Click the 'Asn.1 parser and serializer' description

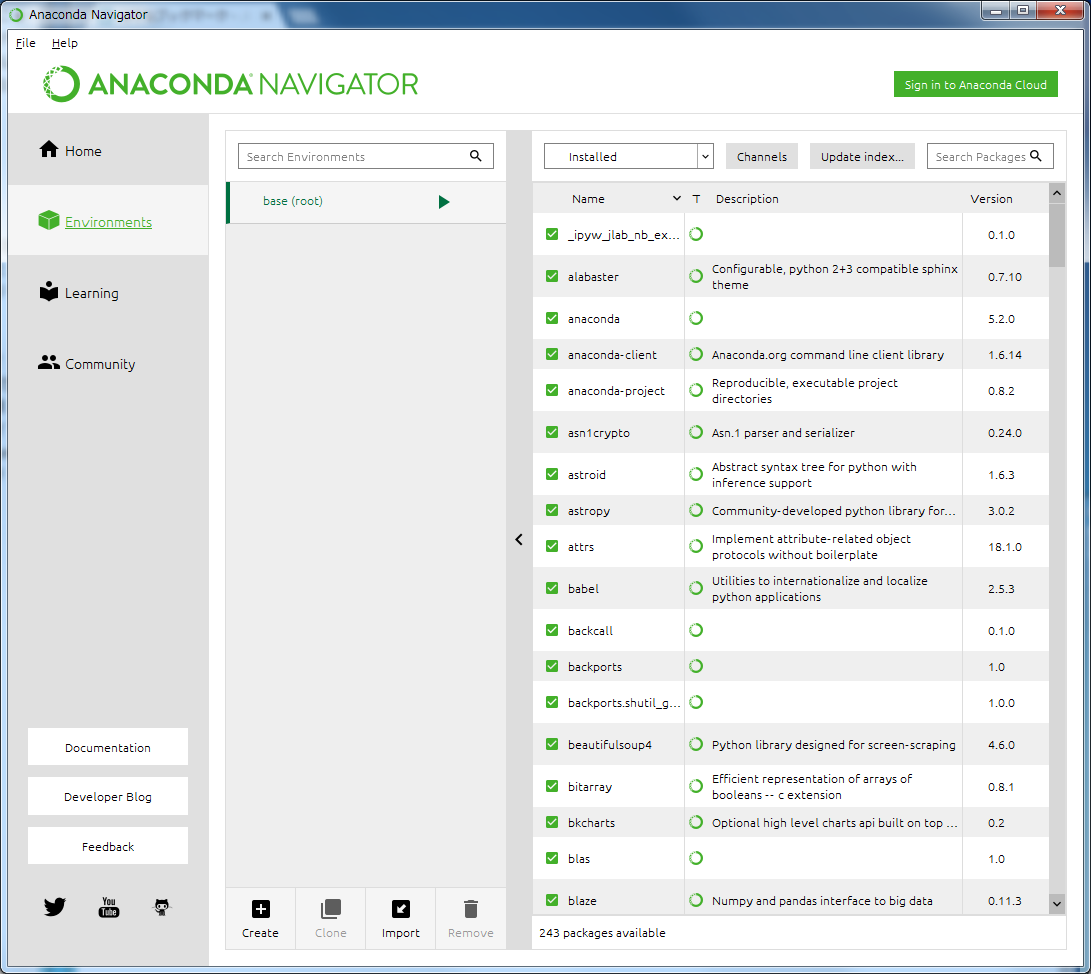783,433
